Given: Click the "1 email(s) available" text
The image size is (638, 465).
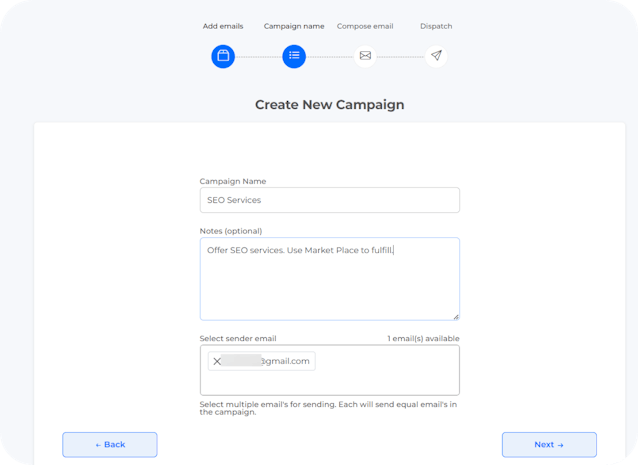Looking at the screenshot, I should [423, 339].
